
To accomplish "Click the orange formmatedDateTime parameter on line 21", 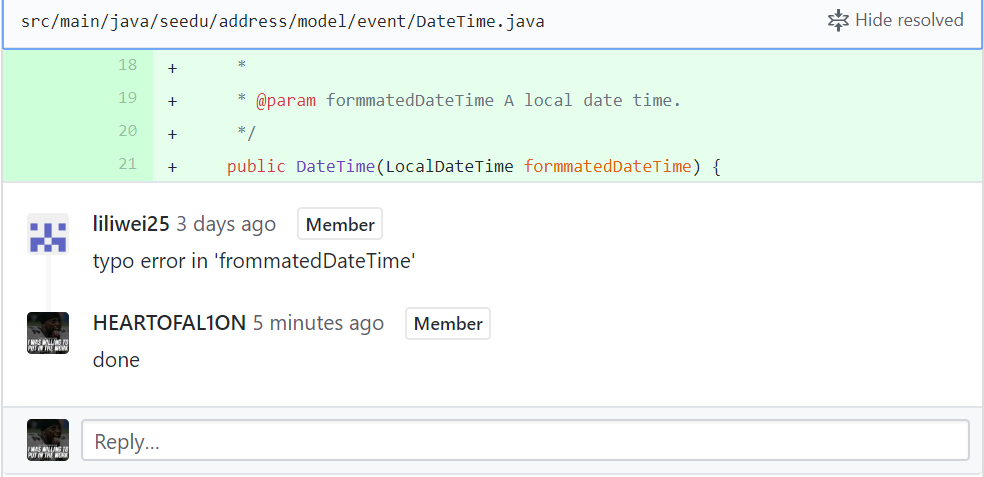I will pos(607,167).
